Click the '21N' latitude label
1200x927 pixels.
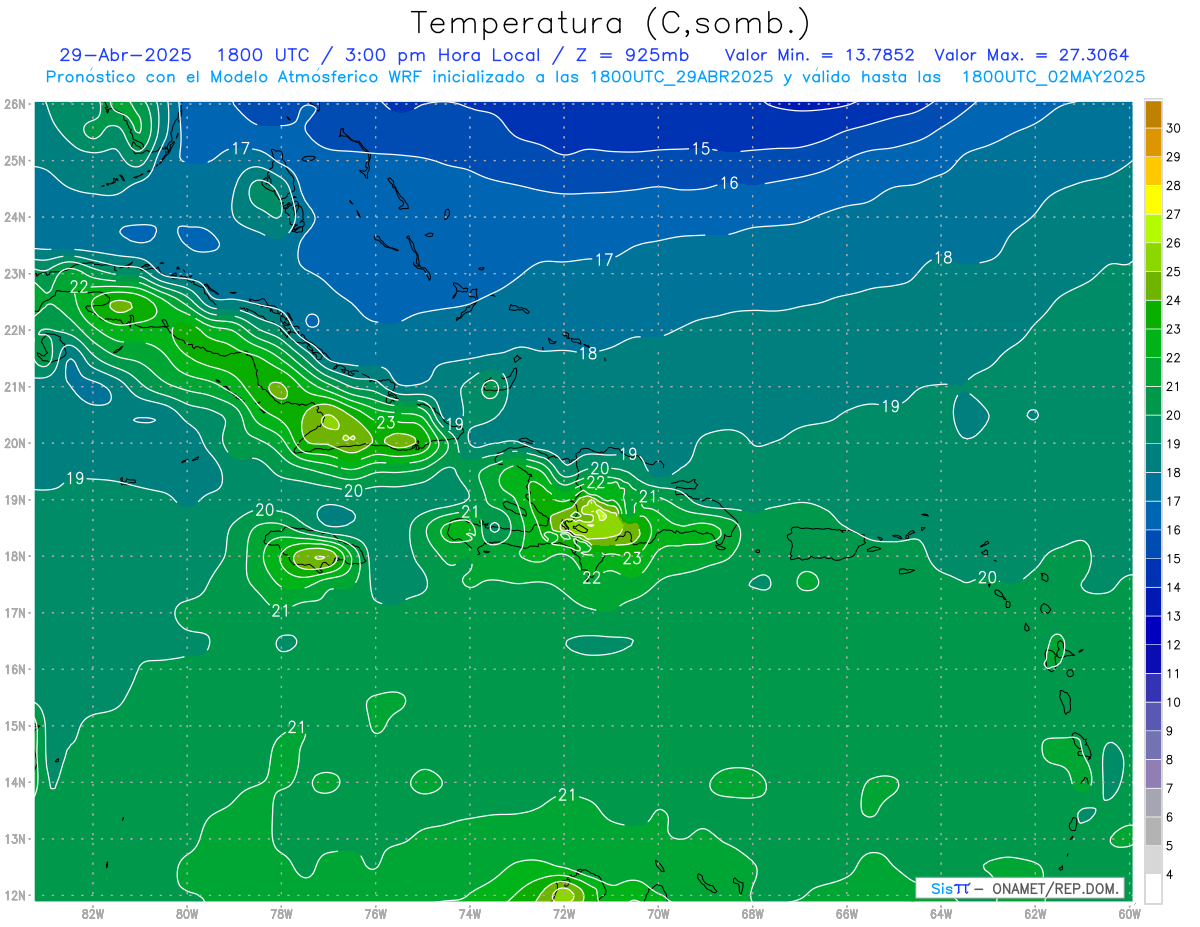(14, 386)
